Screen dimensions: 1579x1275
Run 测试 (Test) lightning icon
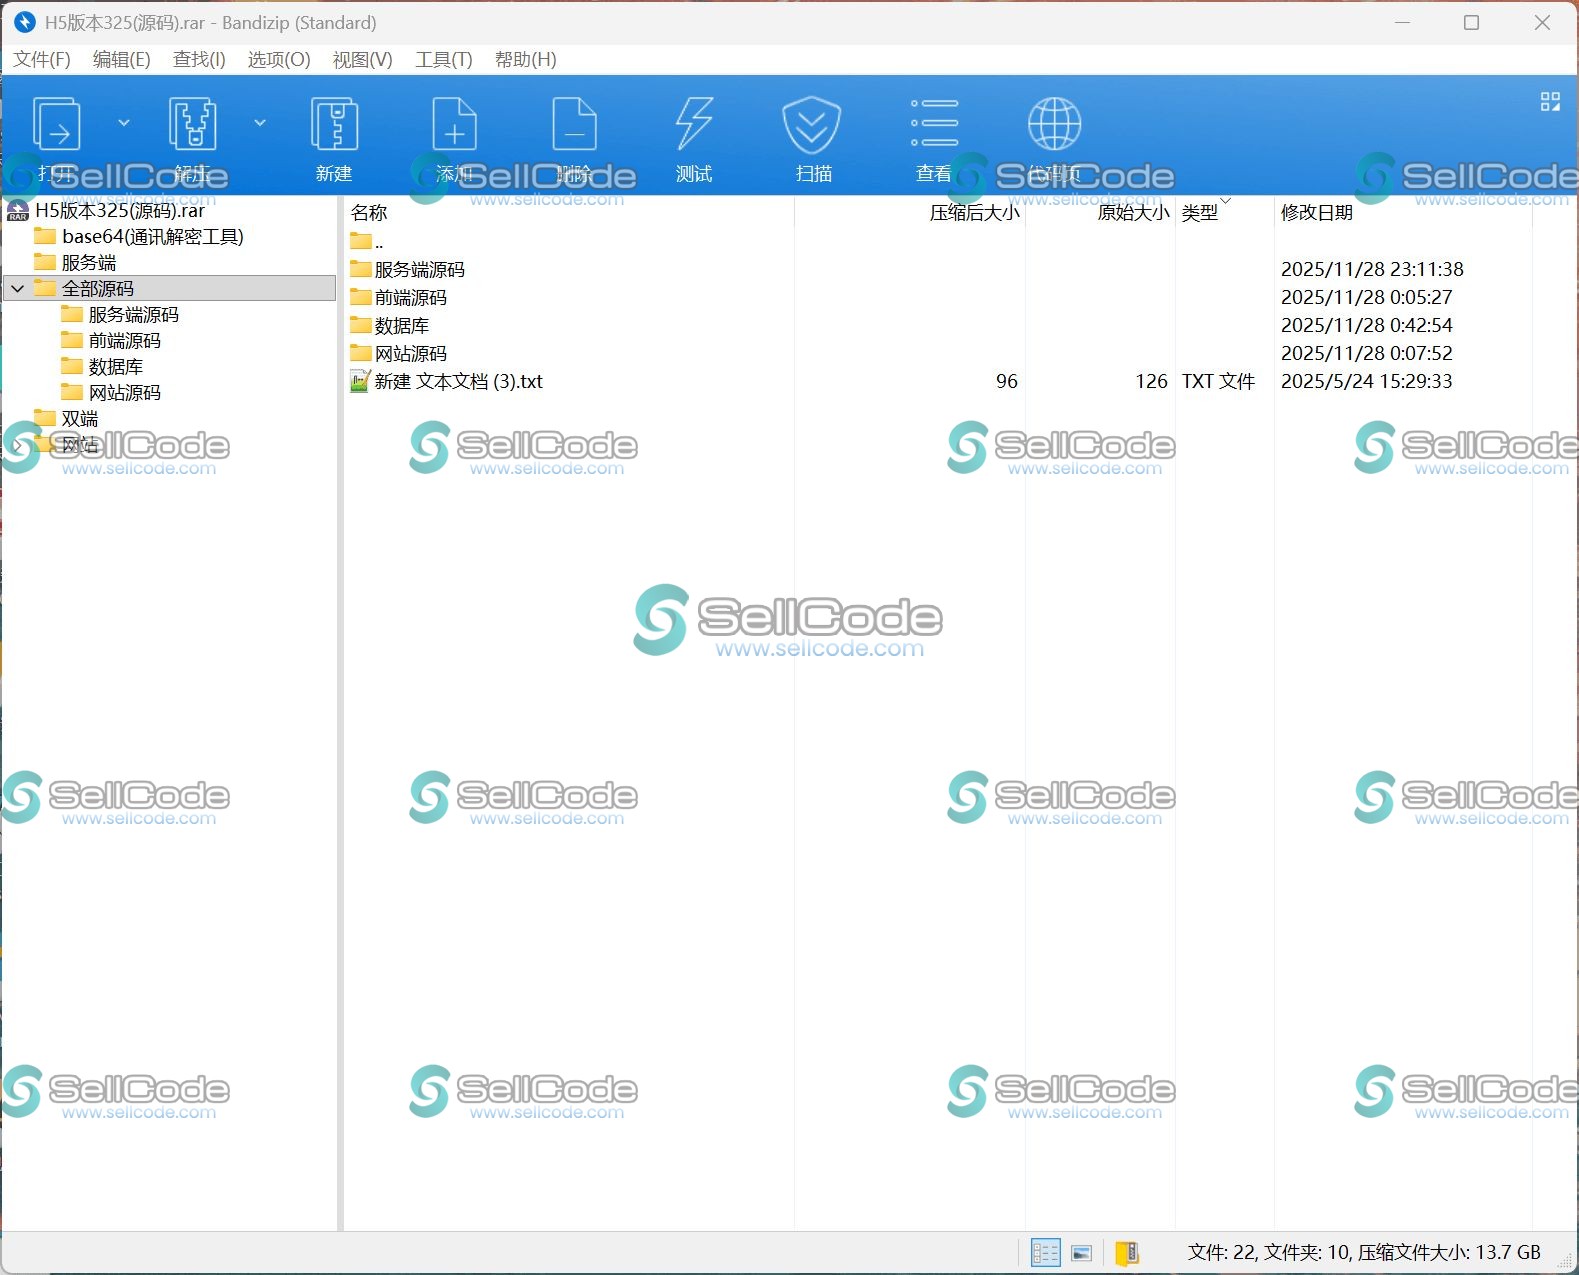pos(694,127)
